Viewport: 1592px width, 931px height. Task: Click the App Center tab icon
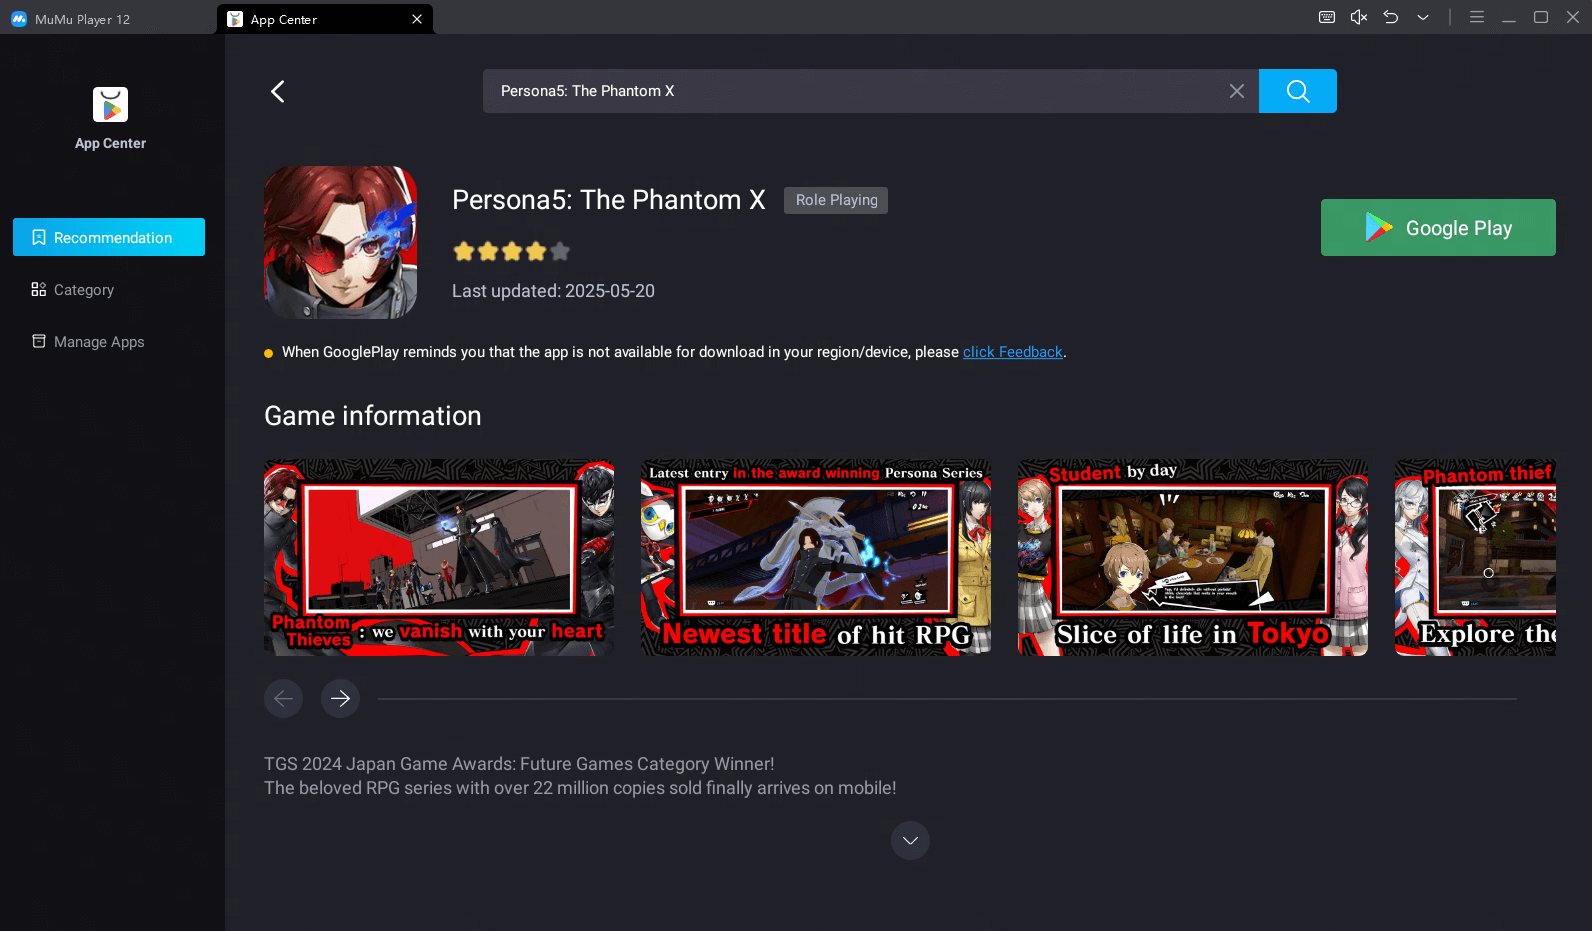click(235, 19)
